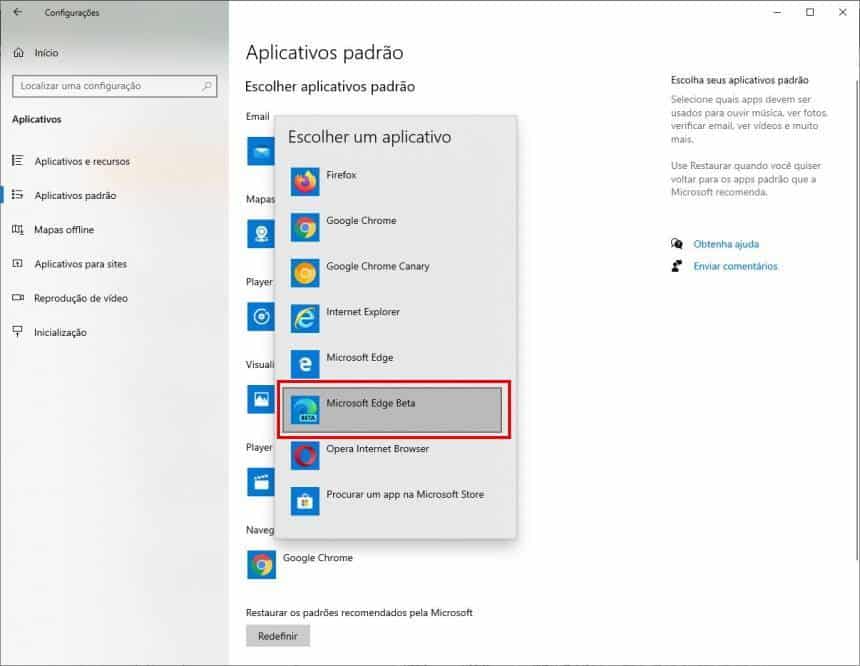Choose the Google Chrome icon in the popup list

click(305, 227)
